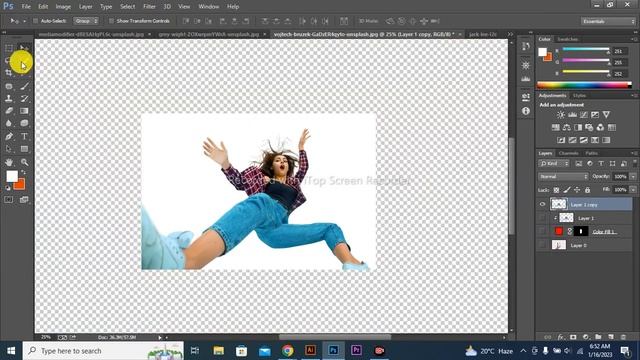The image size is (640, 360).
Task: Filter layers by type layers
Action: pyautogui.click(x=601, y=163)
